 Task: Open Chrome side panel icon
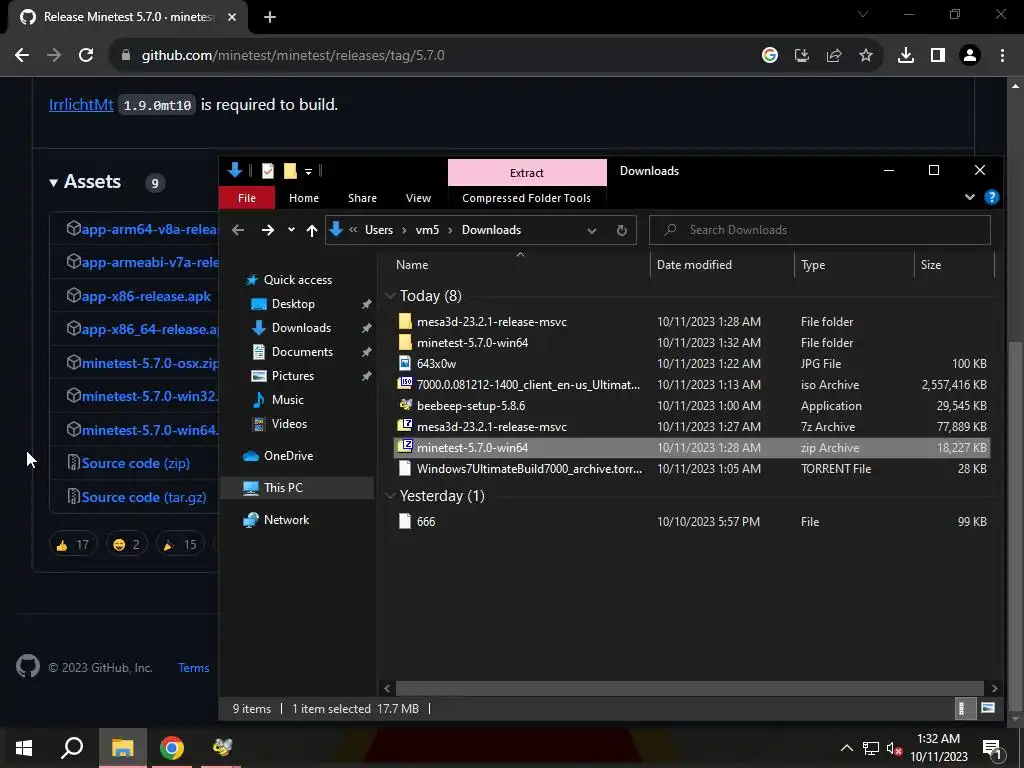click(938, 55)
